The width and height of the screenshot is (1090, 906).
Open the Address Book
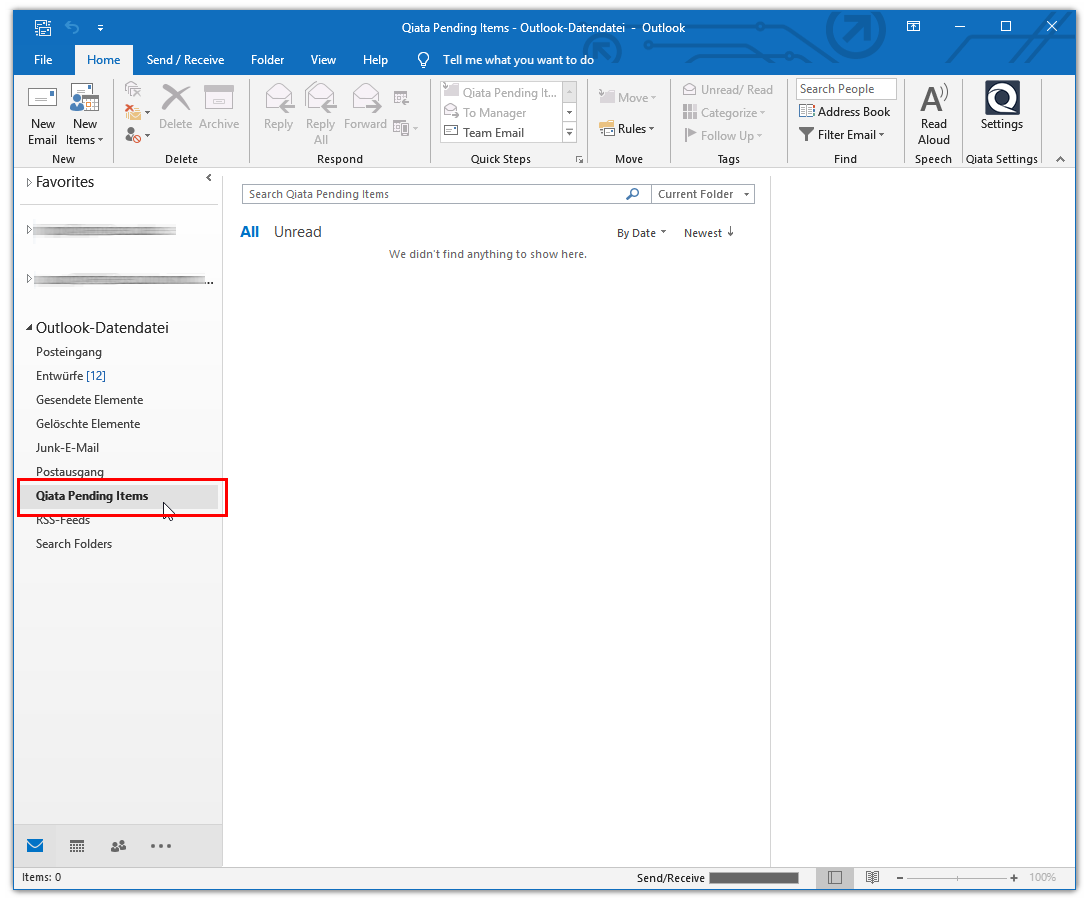pos(845,112)
